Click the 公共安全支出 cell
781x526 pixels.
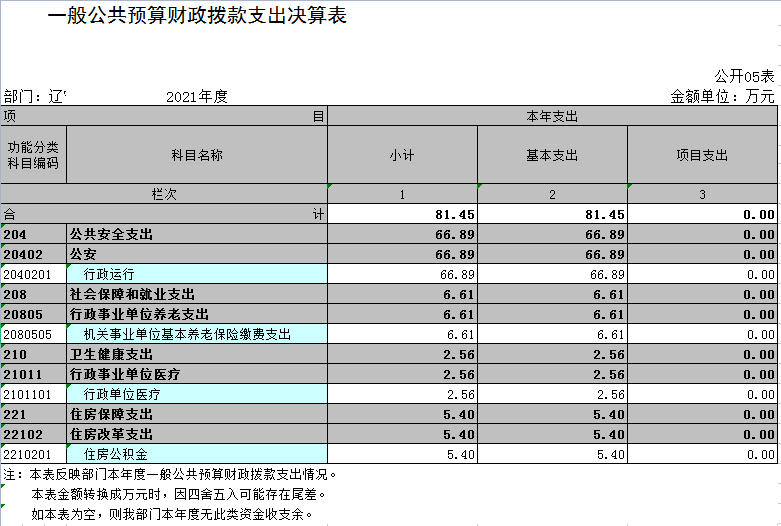point(197,234)
